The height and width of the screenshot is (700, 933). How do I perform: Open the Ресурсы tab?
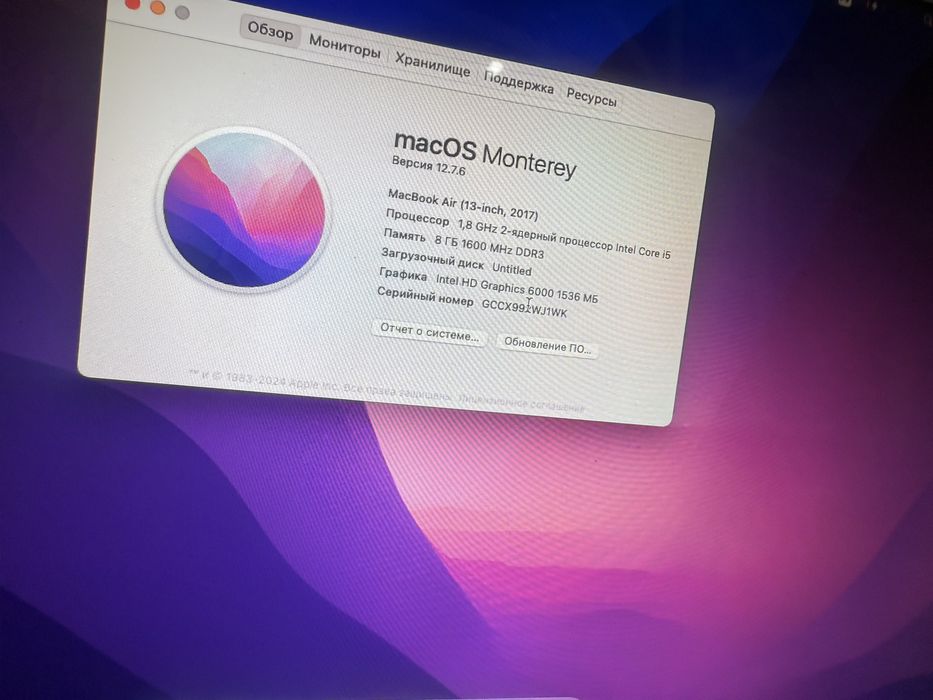591,97
